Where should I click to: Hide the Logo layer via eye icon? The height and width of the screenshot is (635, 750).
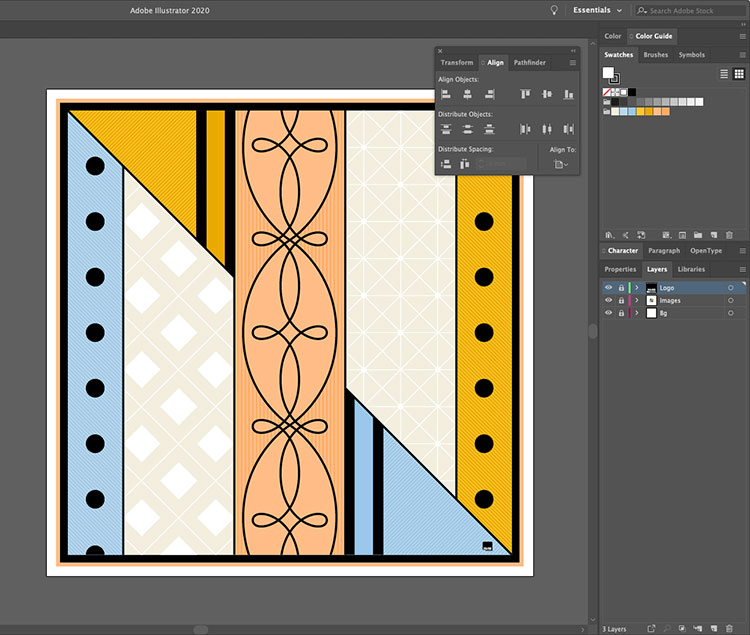pyautogui.click(x=608, y=287)
